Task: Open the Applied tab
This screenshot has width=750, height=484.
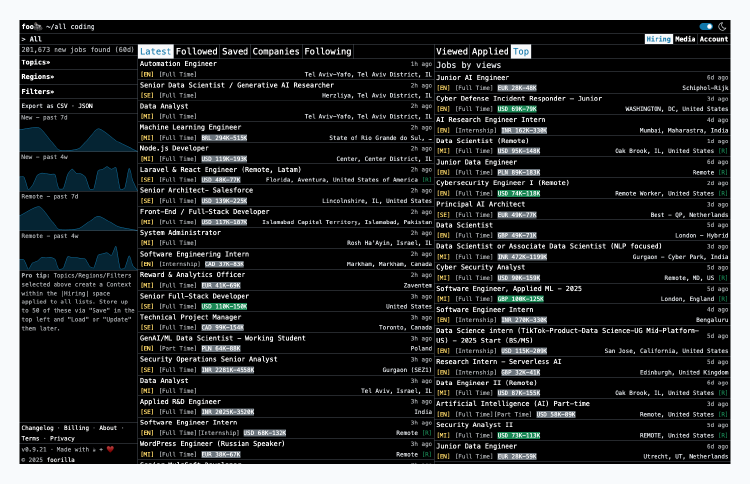Action: pyautogui.click(x=490, y=52)
